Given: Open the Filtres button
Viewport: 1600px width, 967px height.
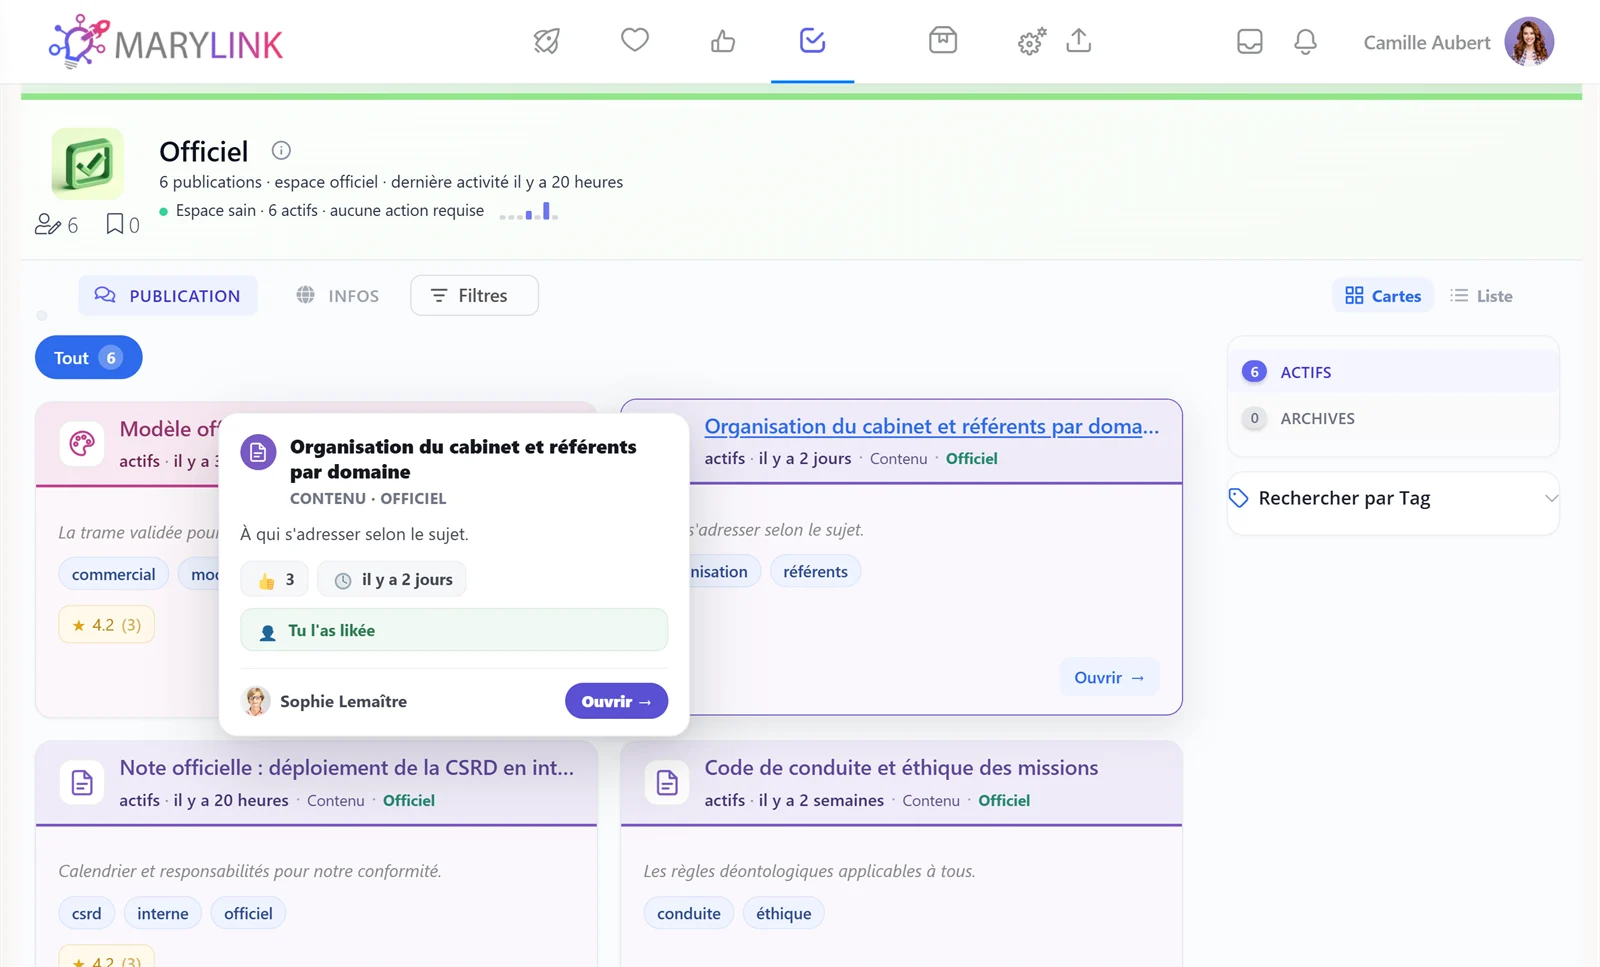Looking at the screenshot, I should (474, 296).
